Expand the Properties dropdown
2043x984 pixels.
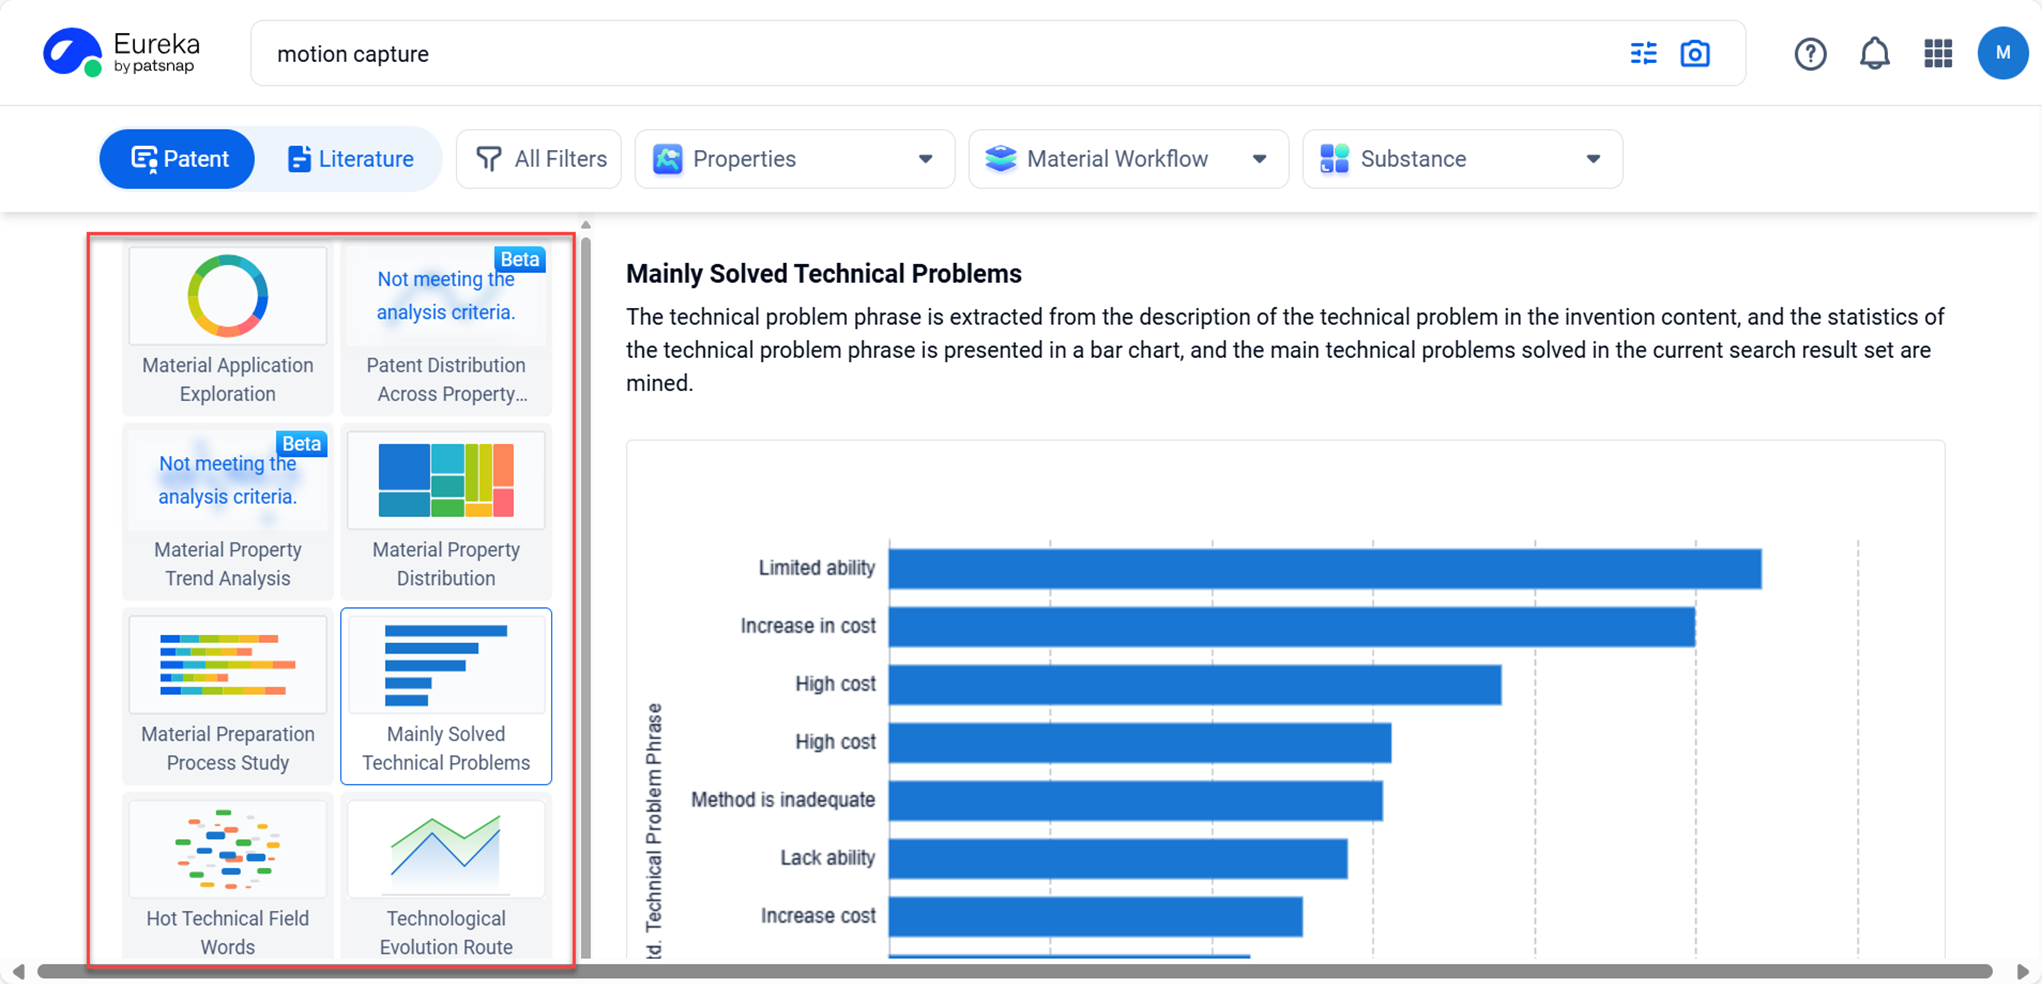pyautogui.click(x=794, y=159)
